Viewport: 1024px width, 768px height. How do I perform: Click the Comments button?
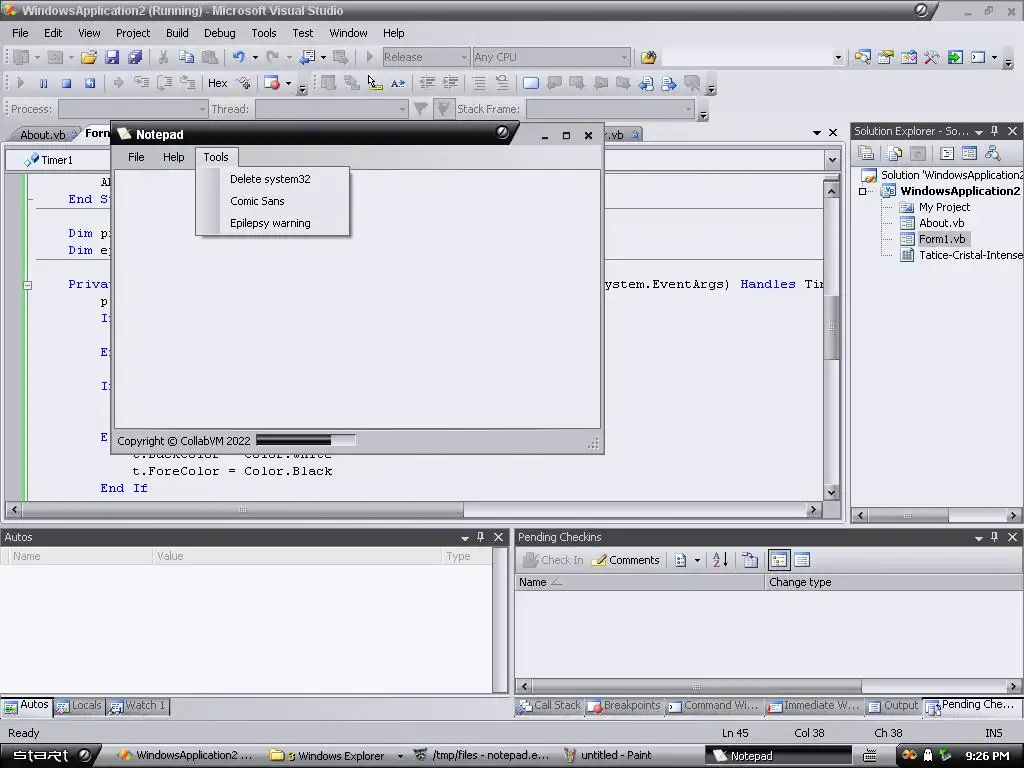(626, 560)
